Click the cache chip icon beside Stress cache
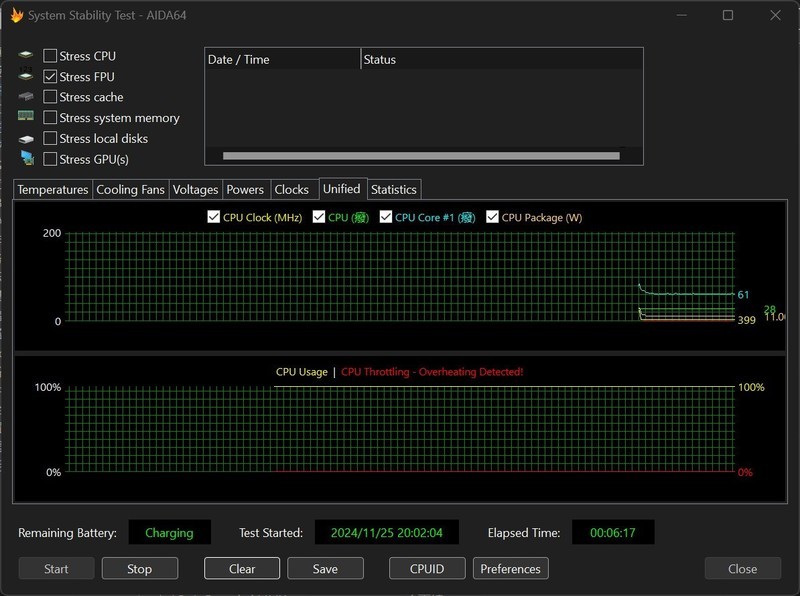The image size is (800, 596). (x=26, y=97)
